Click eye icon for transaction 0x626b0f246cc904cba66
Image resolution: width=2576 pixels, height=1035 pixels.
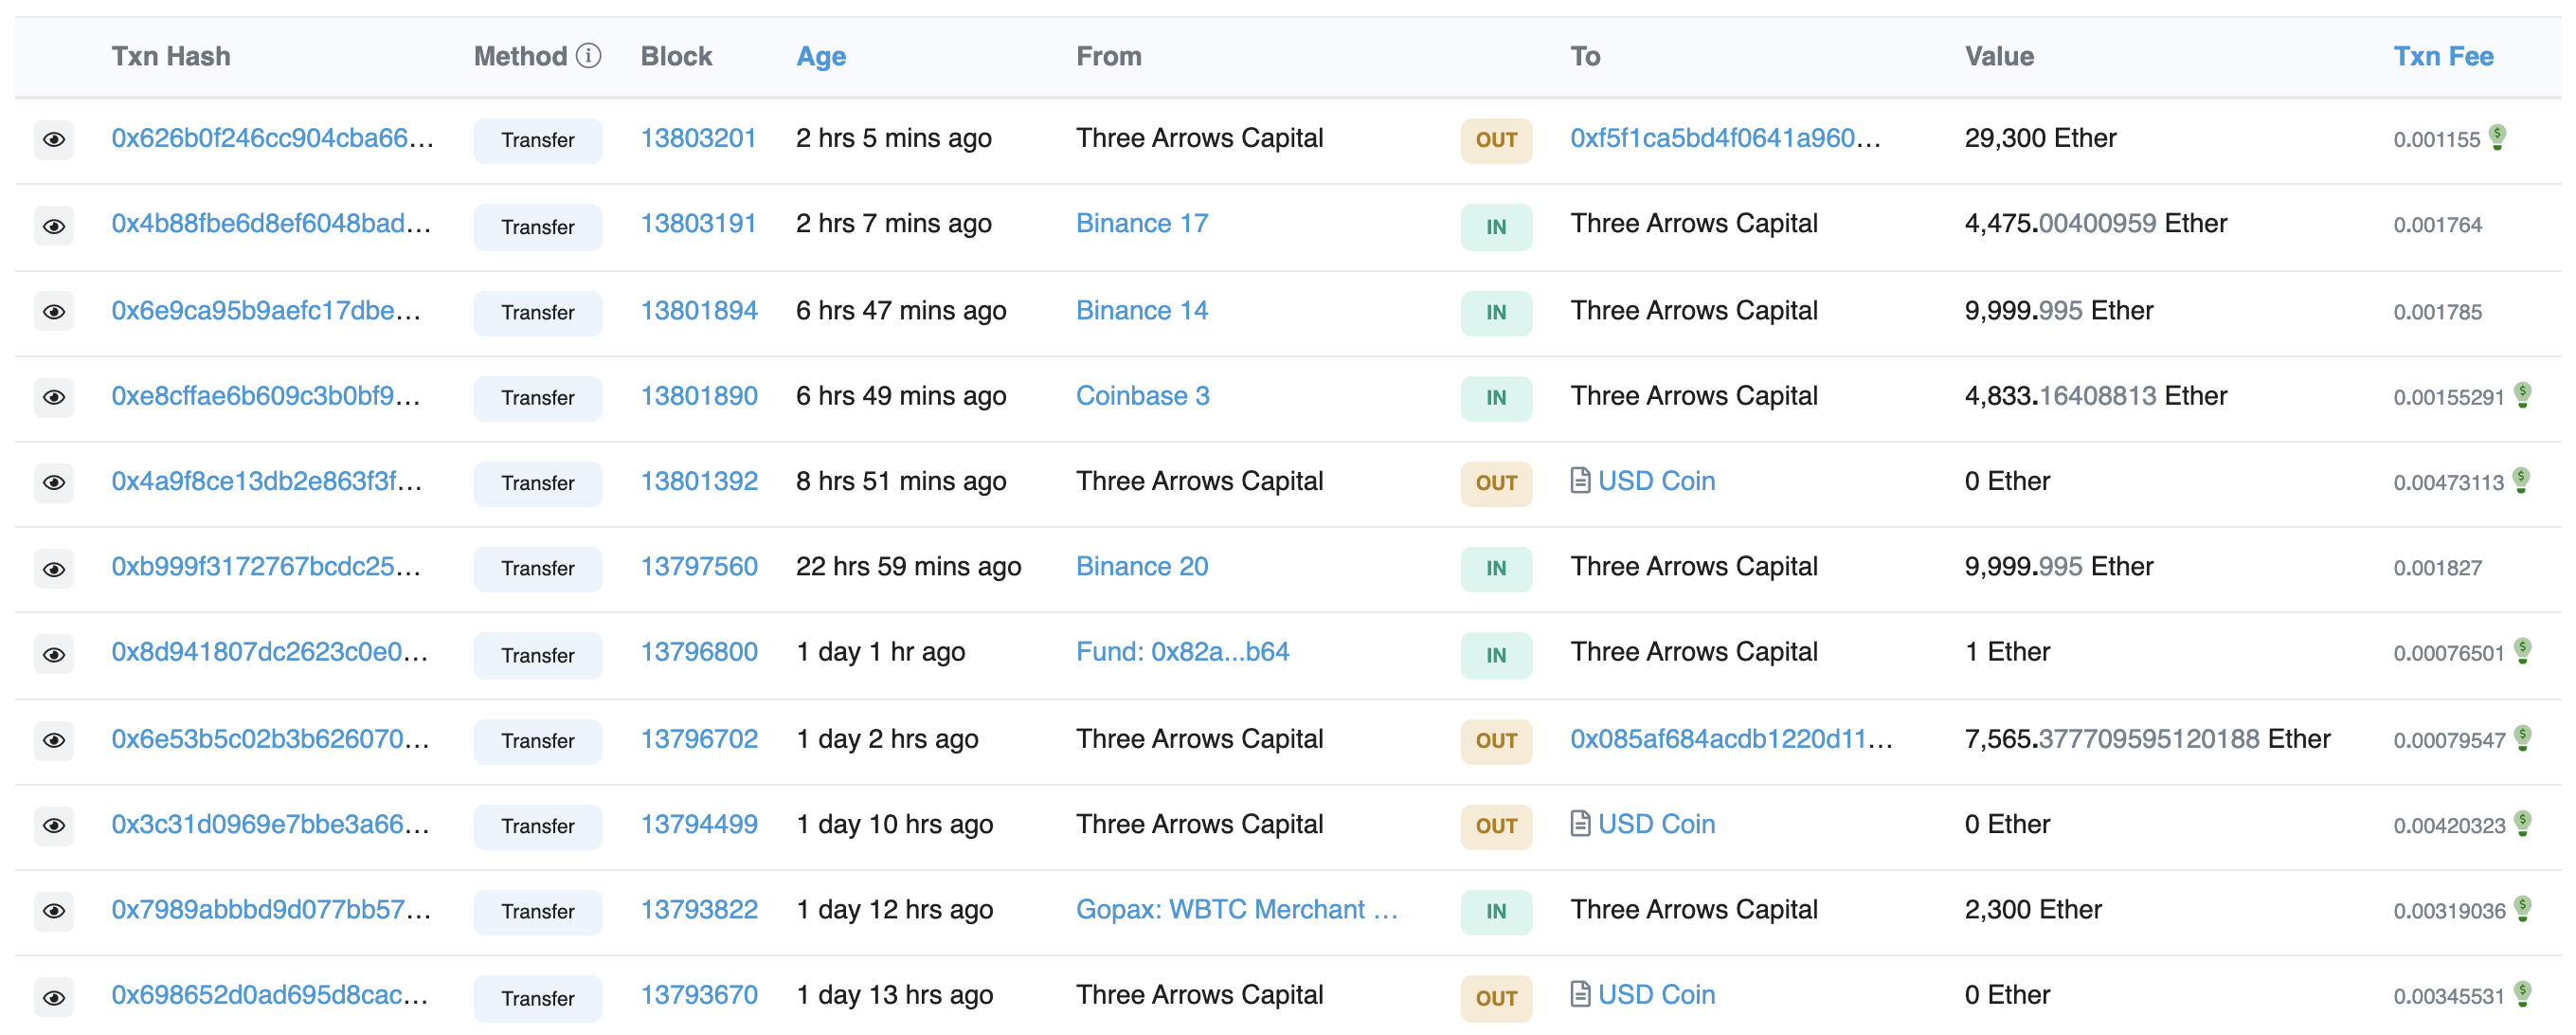tap(54, 139)
